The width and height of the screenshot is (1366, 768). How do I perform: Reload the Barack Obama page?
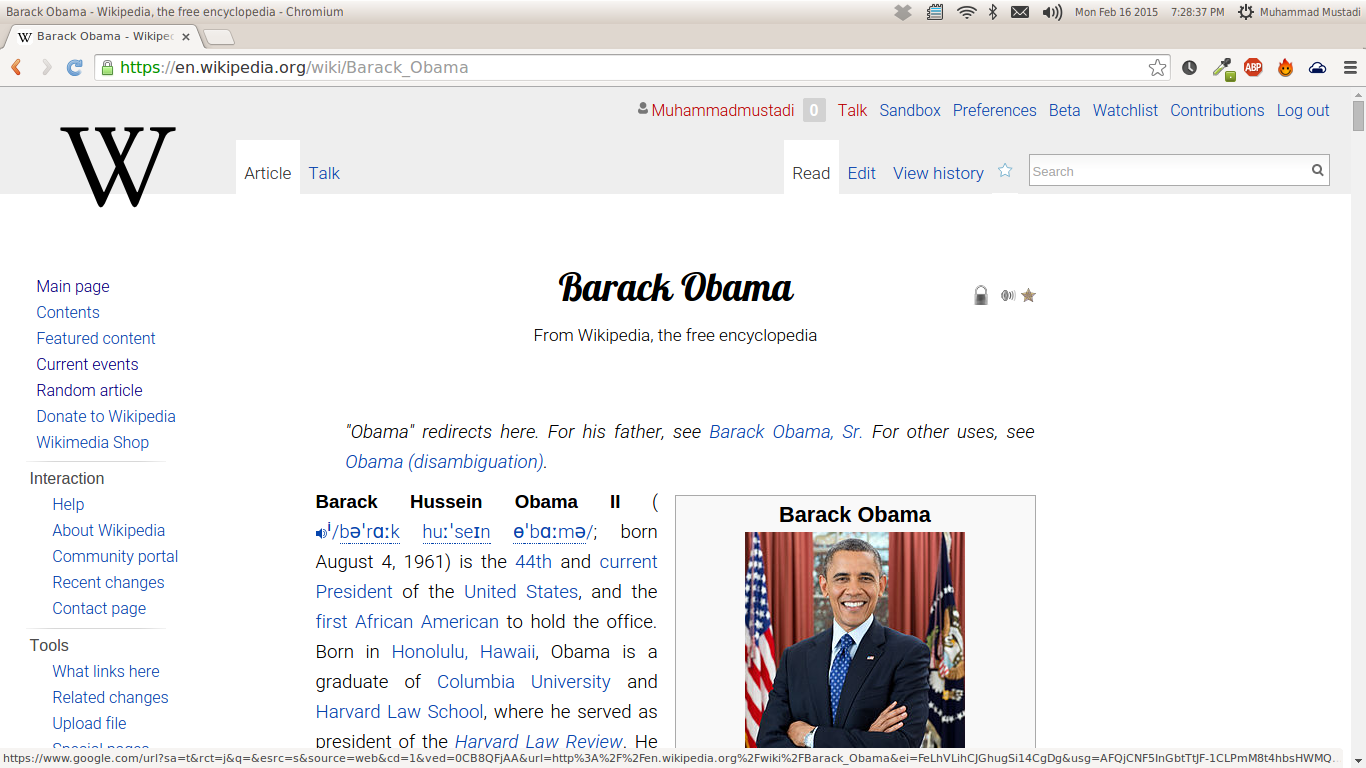74,67
